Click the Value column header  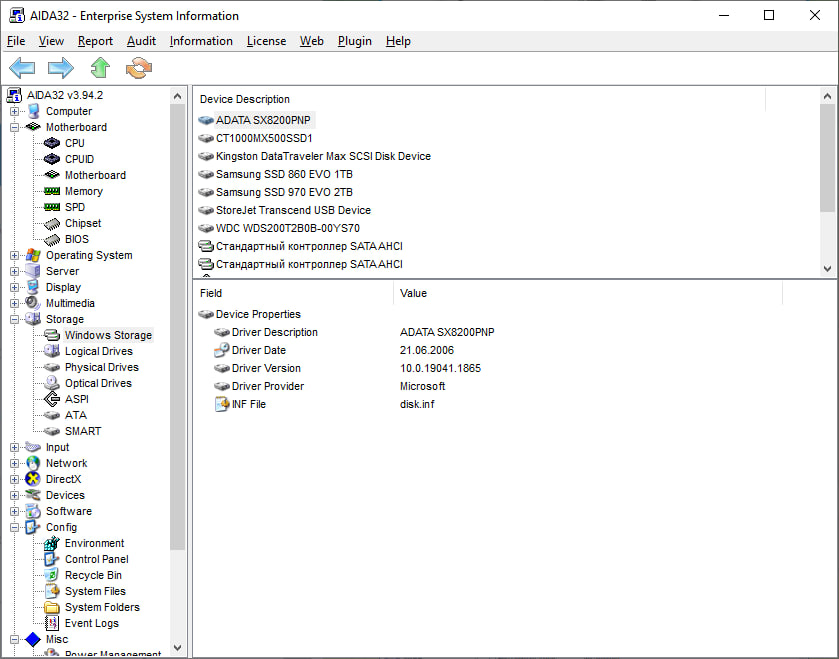click(x=588, y=293)
